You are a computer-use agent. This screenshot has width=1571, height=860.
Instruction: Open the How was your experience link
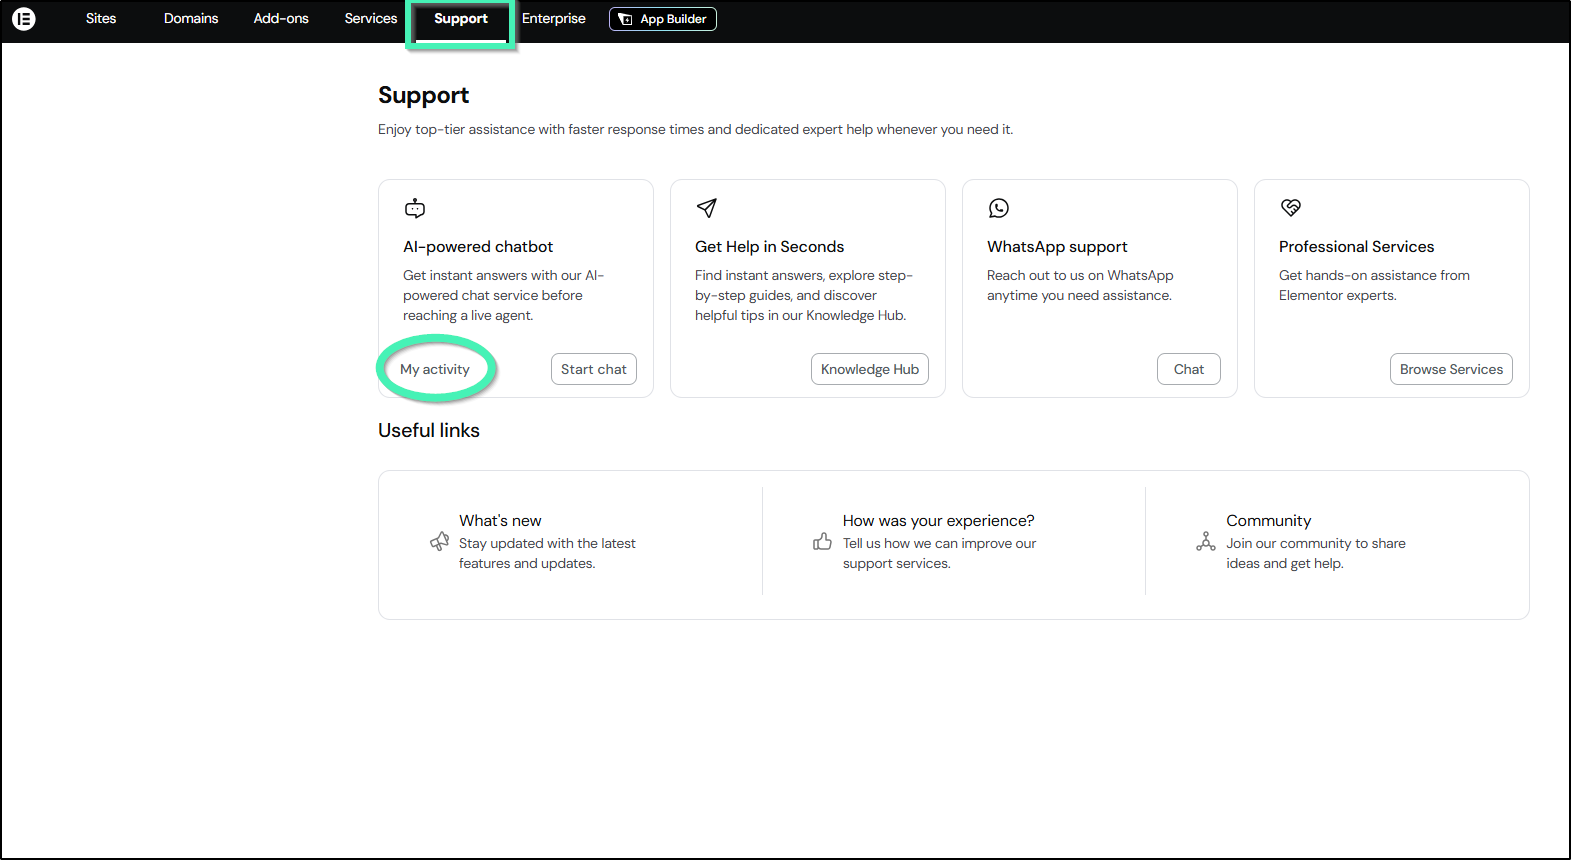(939, 521)
